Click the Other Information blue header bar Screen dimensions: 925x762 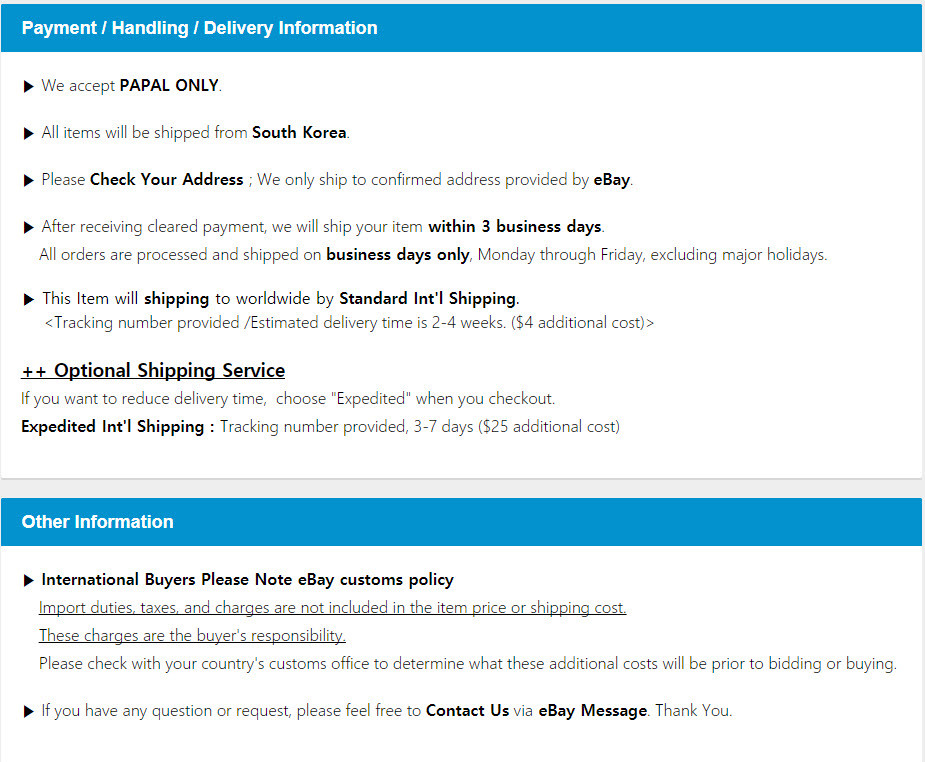461,522
